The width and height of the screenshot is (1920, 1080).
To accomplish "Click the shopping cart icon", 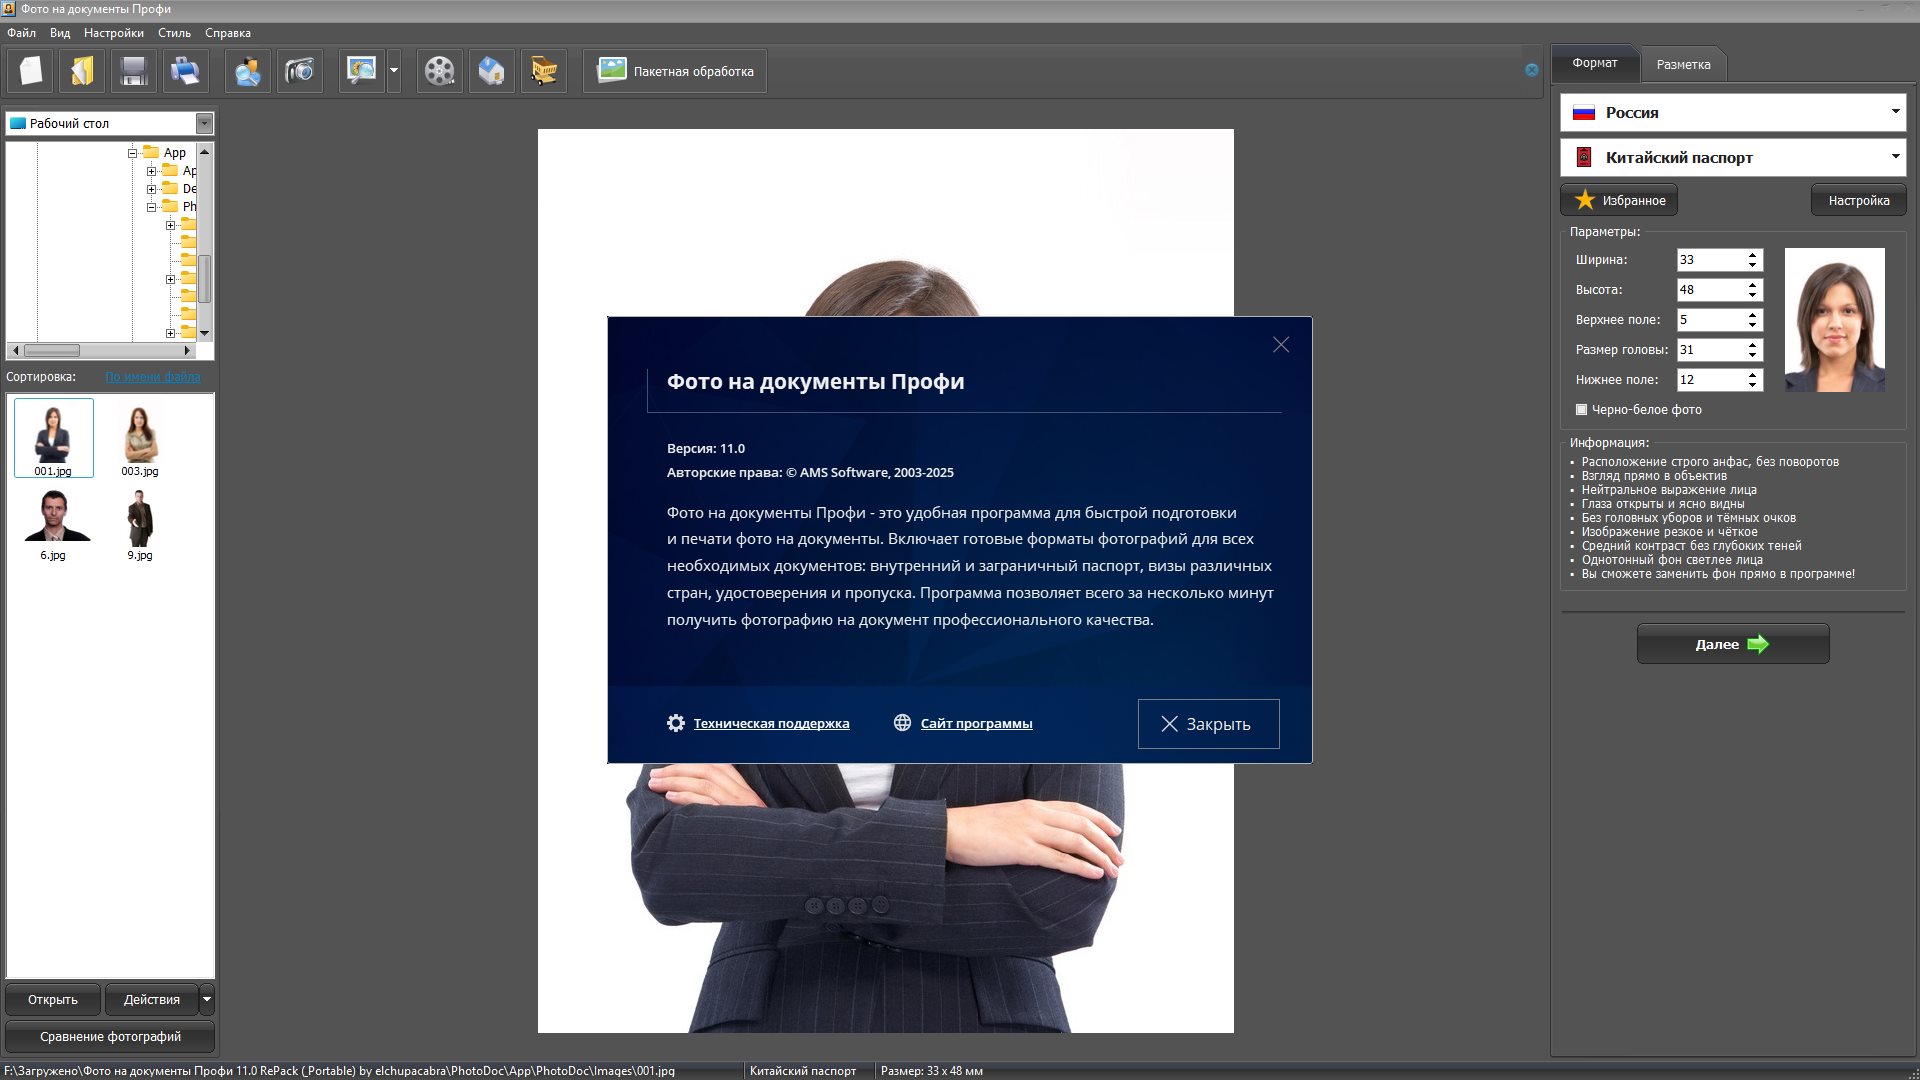I will click(x=544, y=71).
